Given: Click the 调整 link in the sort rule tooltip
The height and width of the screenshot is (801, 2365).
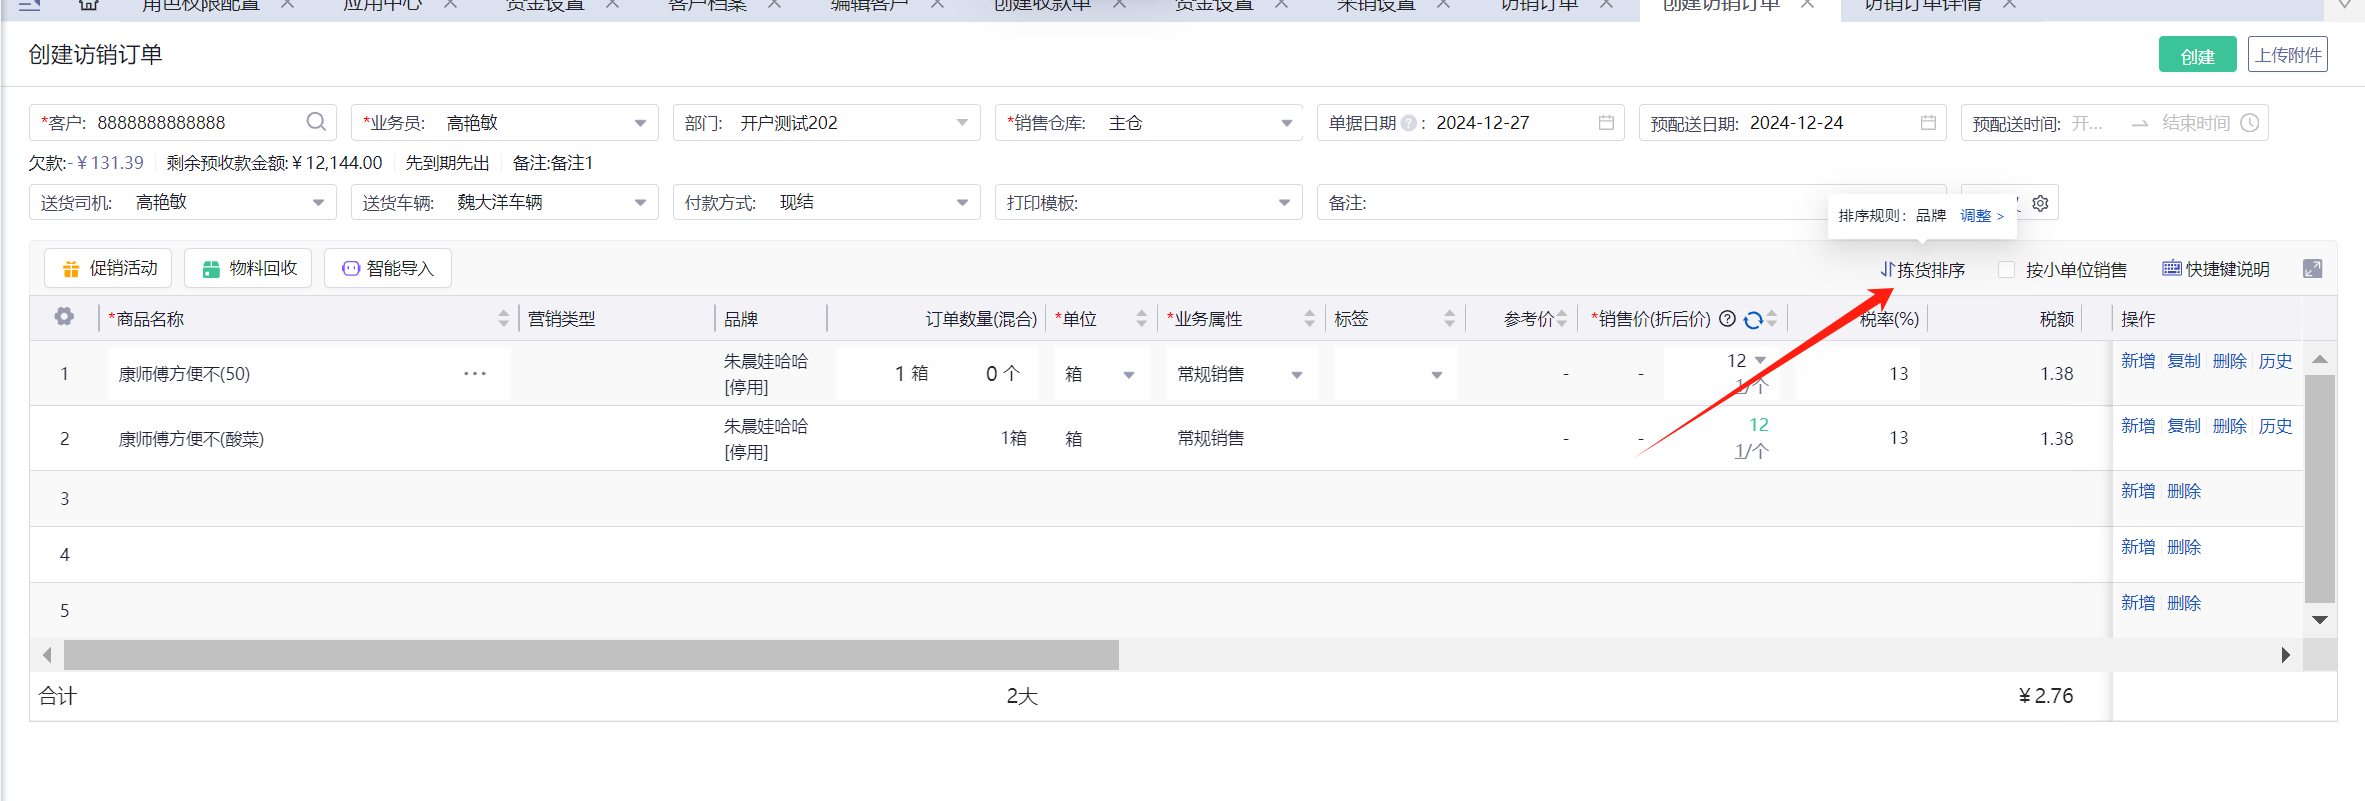Looking at the screenshot, I should pyautogui.click(x=1981, y=216).
